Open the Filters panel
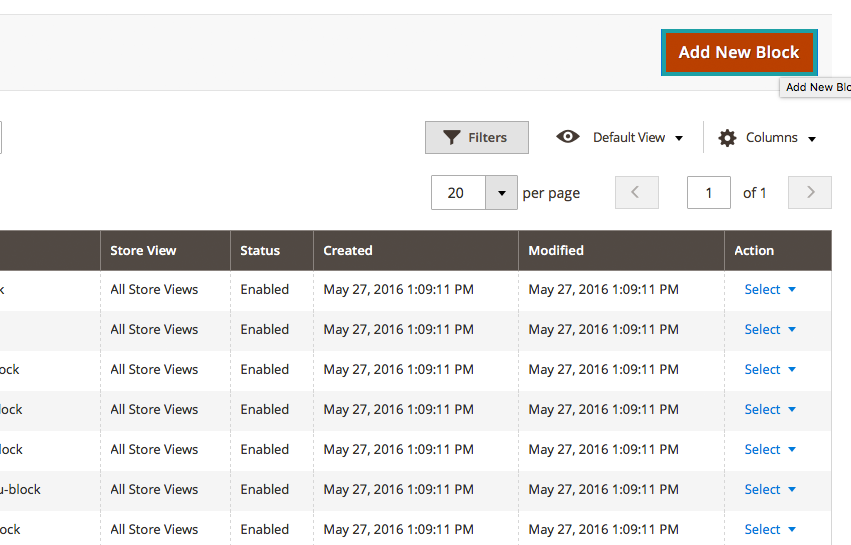The height and width of the screenshot is (545, 851). tap(477, 138)
